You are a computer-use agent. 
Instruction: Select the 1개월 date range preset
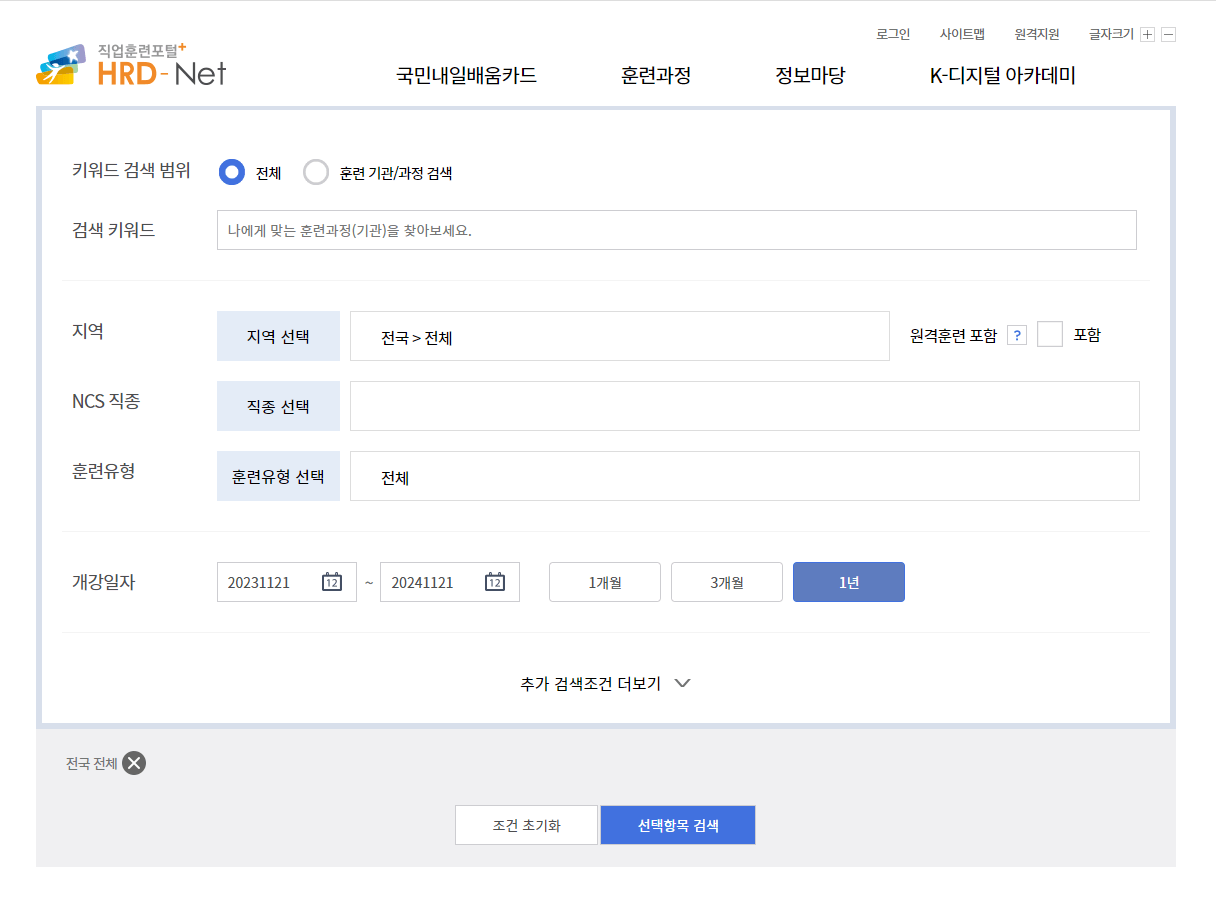(x=604, y=581)
